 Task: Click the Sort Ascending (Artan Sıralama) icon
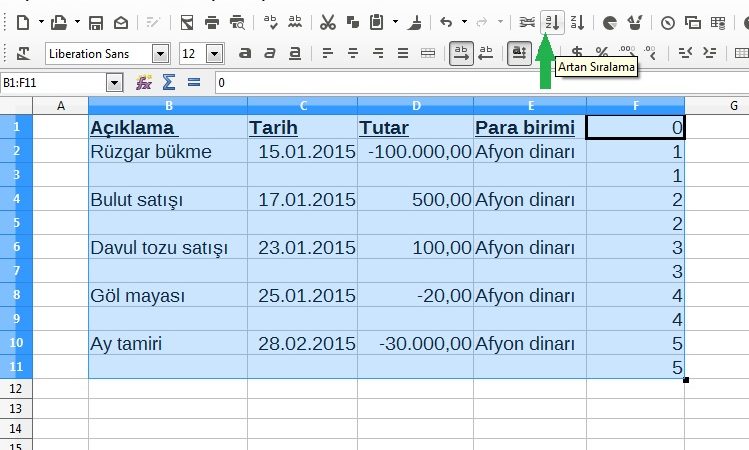552,22
